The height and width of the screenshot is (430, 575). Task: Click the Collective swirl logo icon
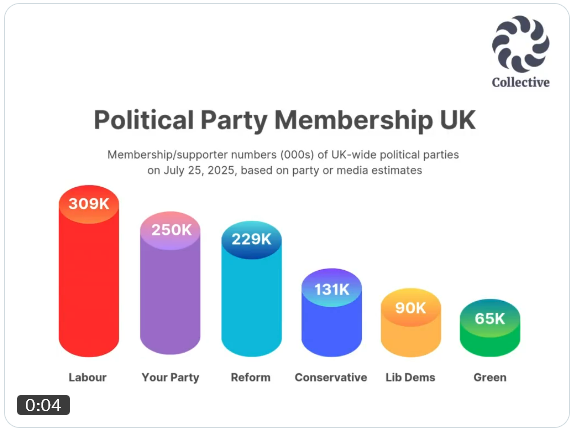point(521,44)
